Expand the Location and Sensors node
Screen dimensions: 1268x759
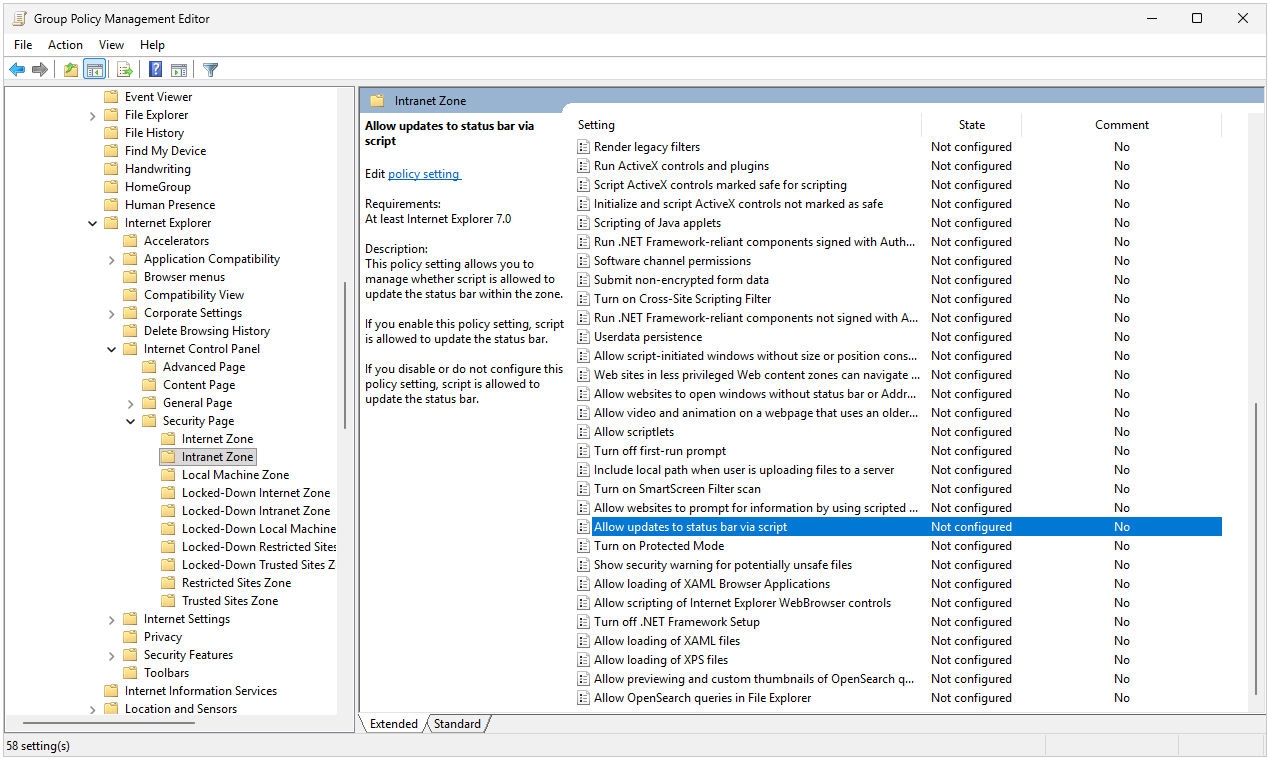tap(93, 709)
